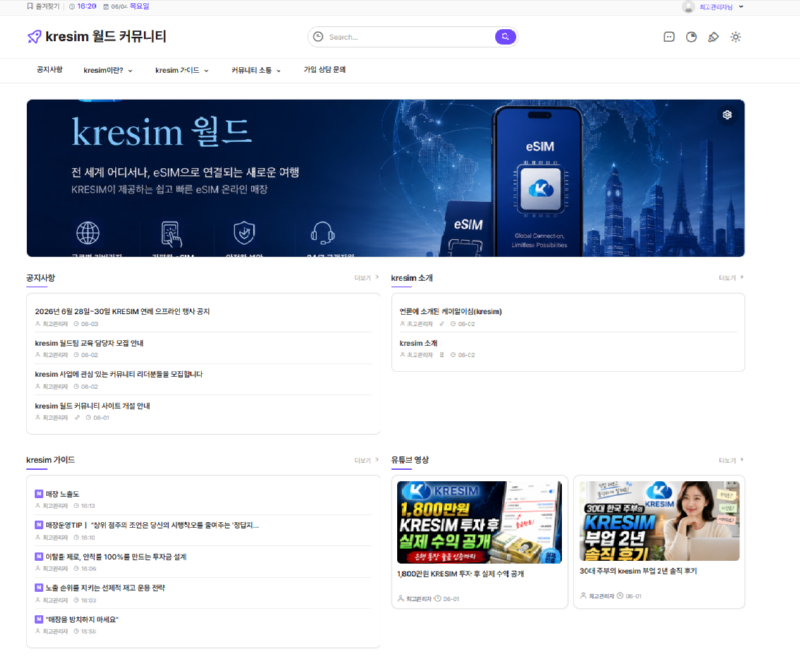
Task: Click the kresim 월드 hero banner image
Action: tap(385, 178)
